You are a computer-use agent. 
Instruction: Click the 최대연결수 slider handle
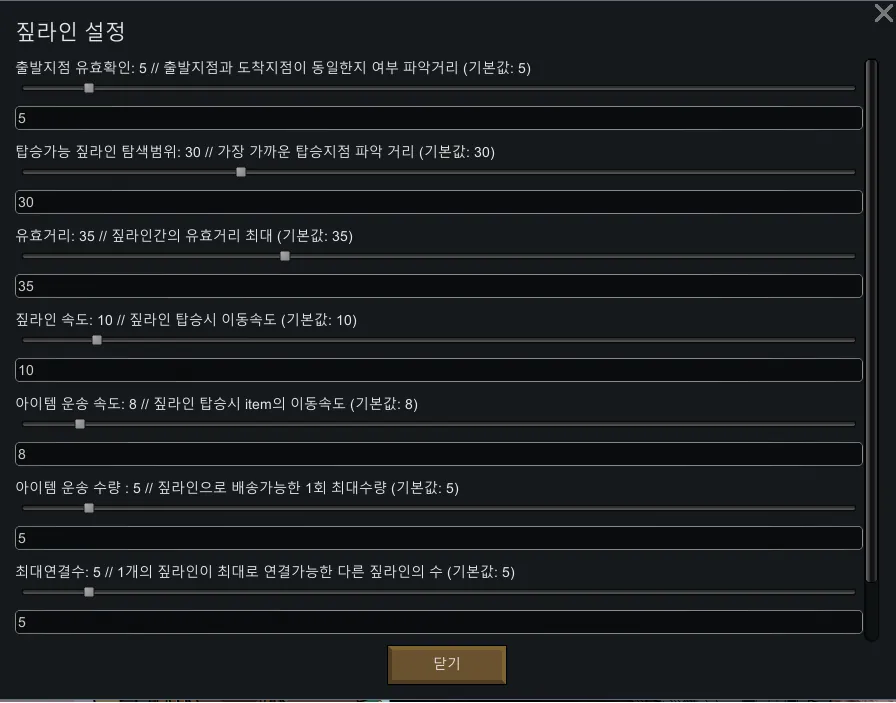pyautogui.click(x=89, y=592)
